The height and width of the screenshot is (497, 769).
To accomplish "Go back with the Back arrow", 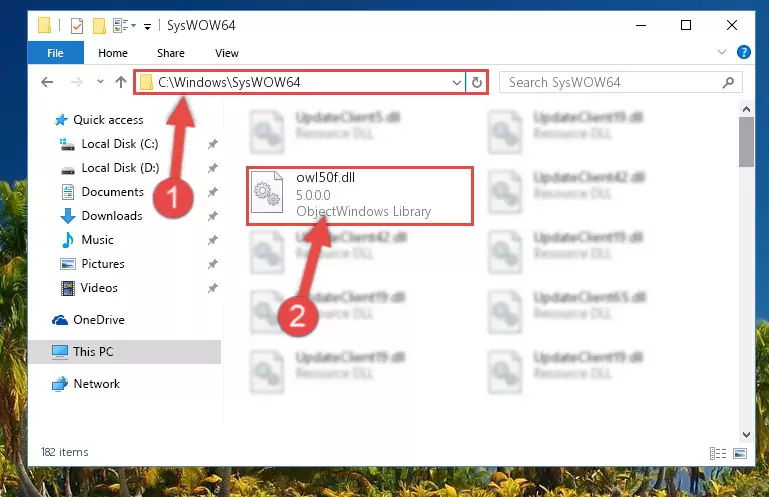I will (x=47, y=82).
